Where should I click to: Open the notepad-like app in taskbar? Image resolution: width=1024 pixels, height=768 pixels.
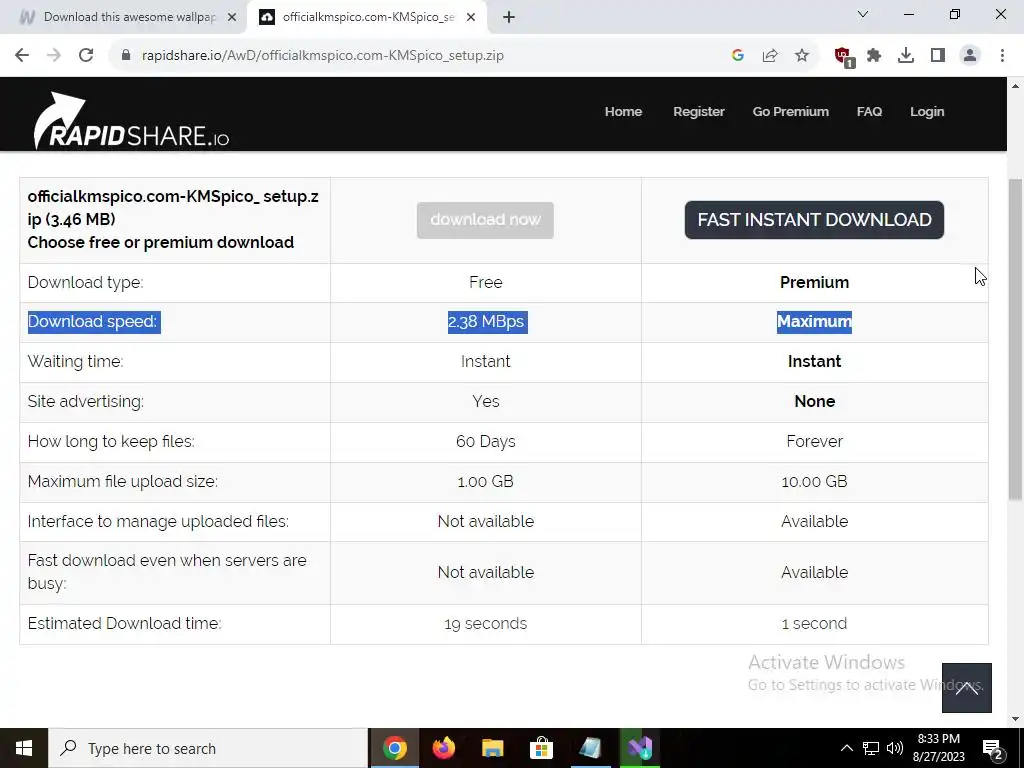[x=590, y=748]
